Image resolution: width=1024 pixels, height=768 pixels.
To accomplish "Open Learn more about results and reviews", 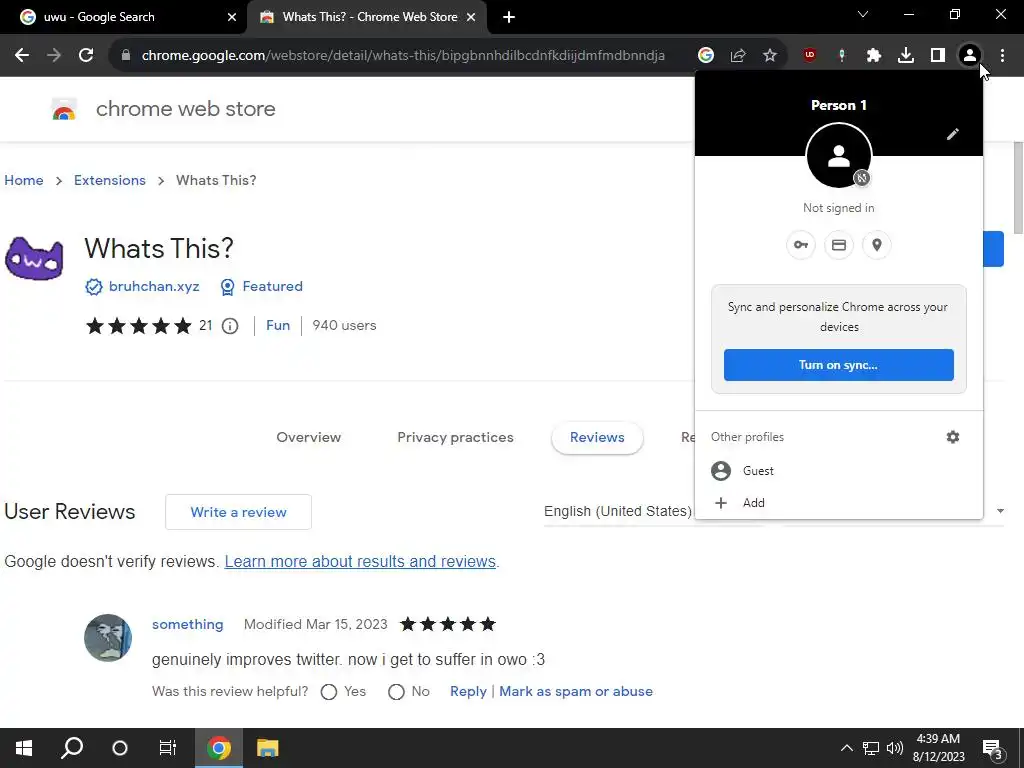I will pos(360,562).
